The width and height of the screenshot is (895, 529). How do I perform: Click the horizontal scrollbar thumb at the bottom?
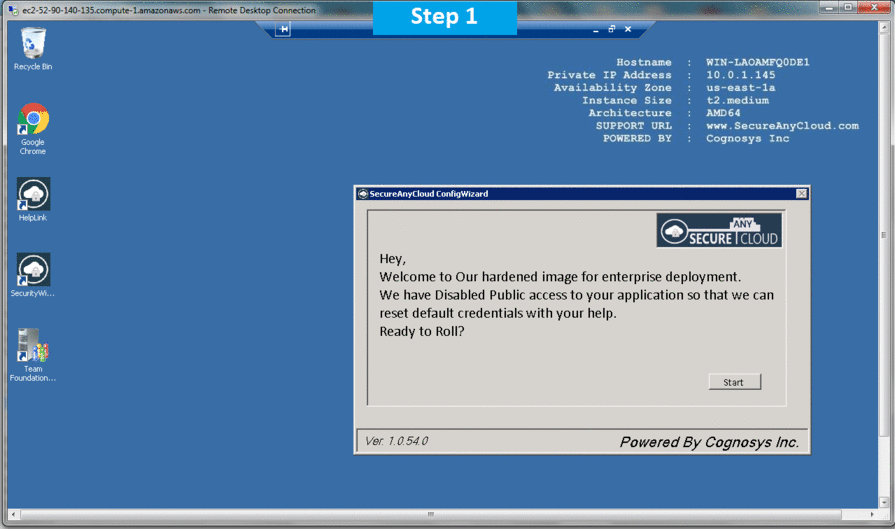click(431, 515)
